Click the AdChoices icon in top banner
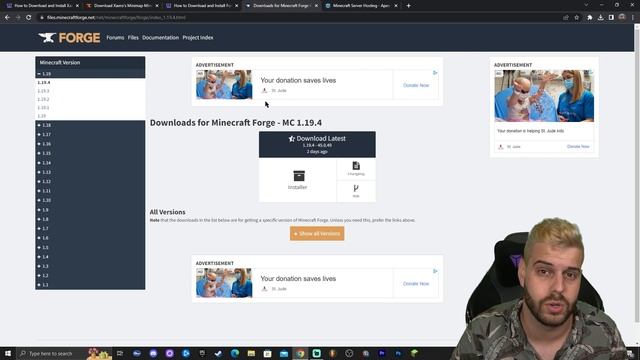This screenshot has height=360, width=640. tap(435, 73)
